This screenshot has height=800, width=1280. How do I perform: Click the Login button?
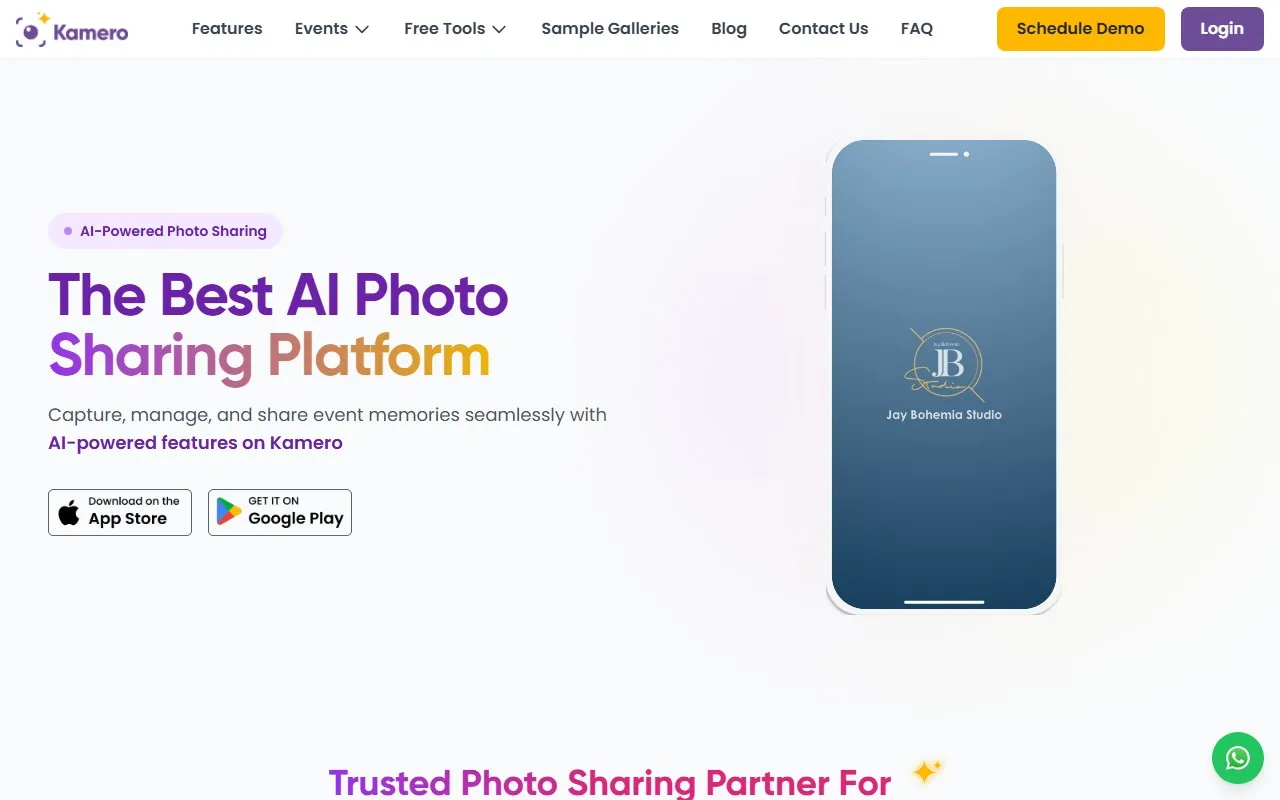[x=1222, y=29]
